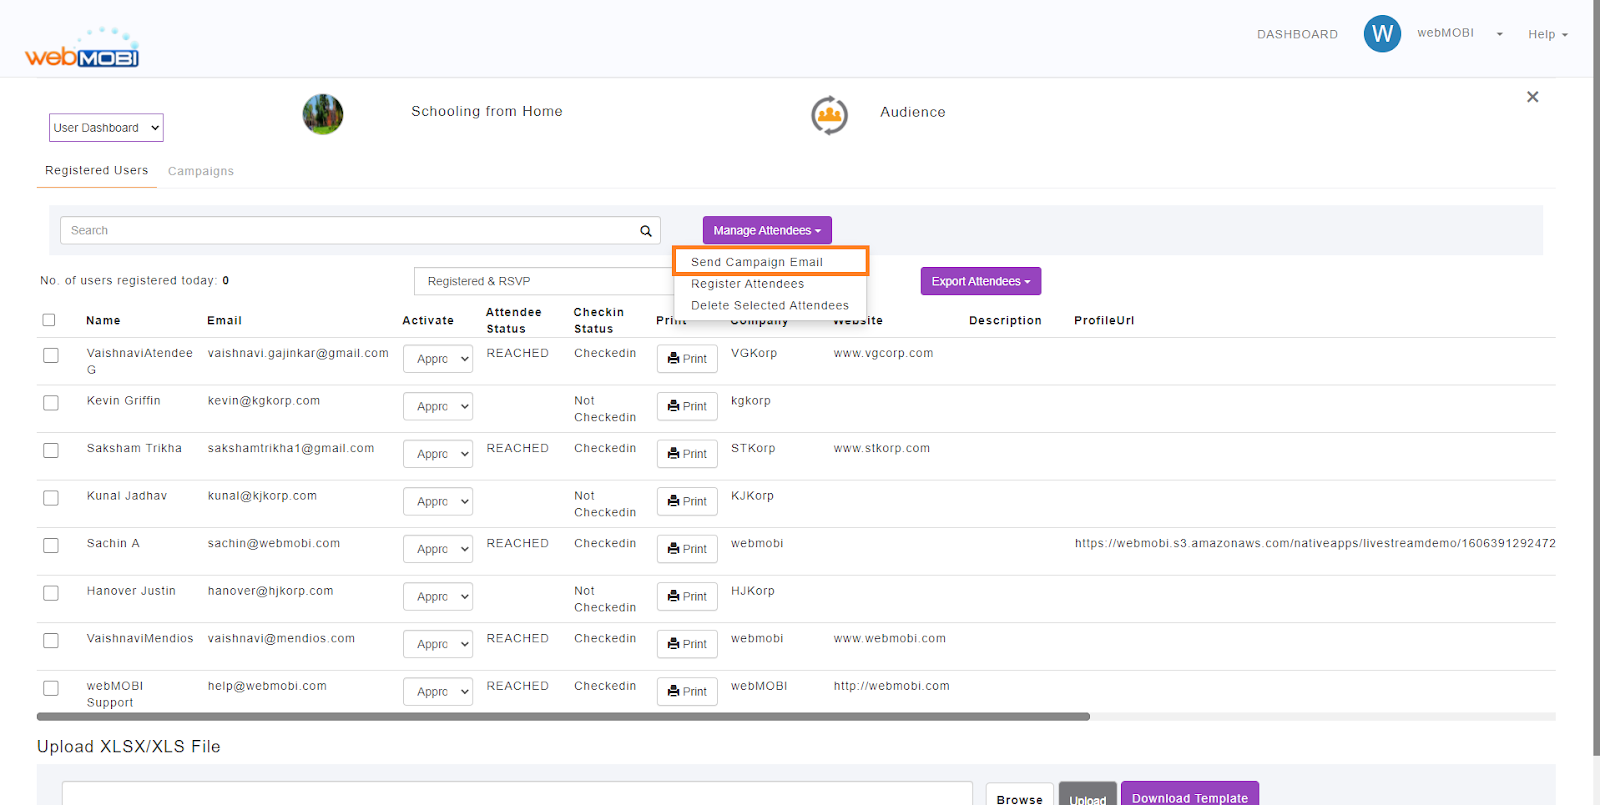Screen dimensions: 1600x805
Task: Print badge for Hanover Justin
Action: coord(687,596)
